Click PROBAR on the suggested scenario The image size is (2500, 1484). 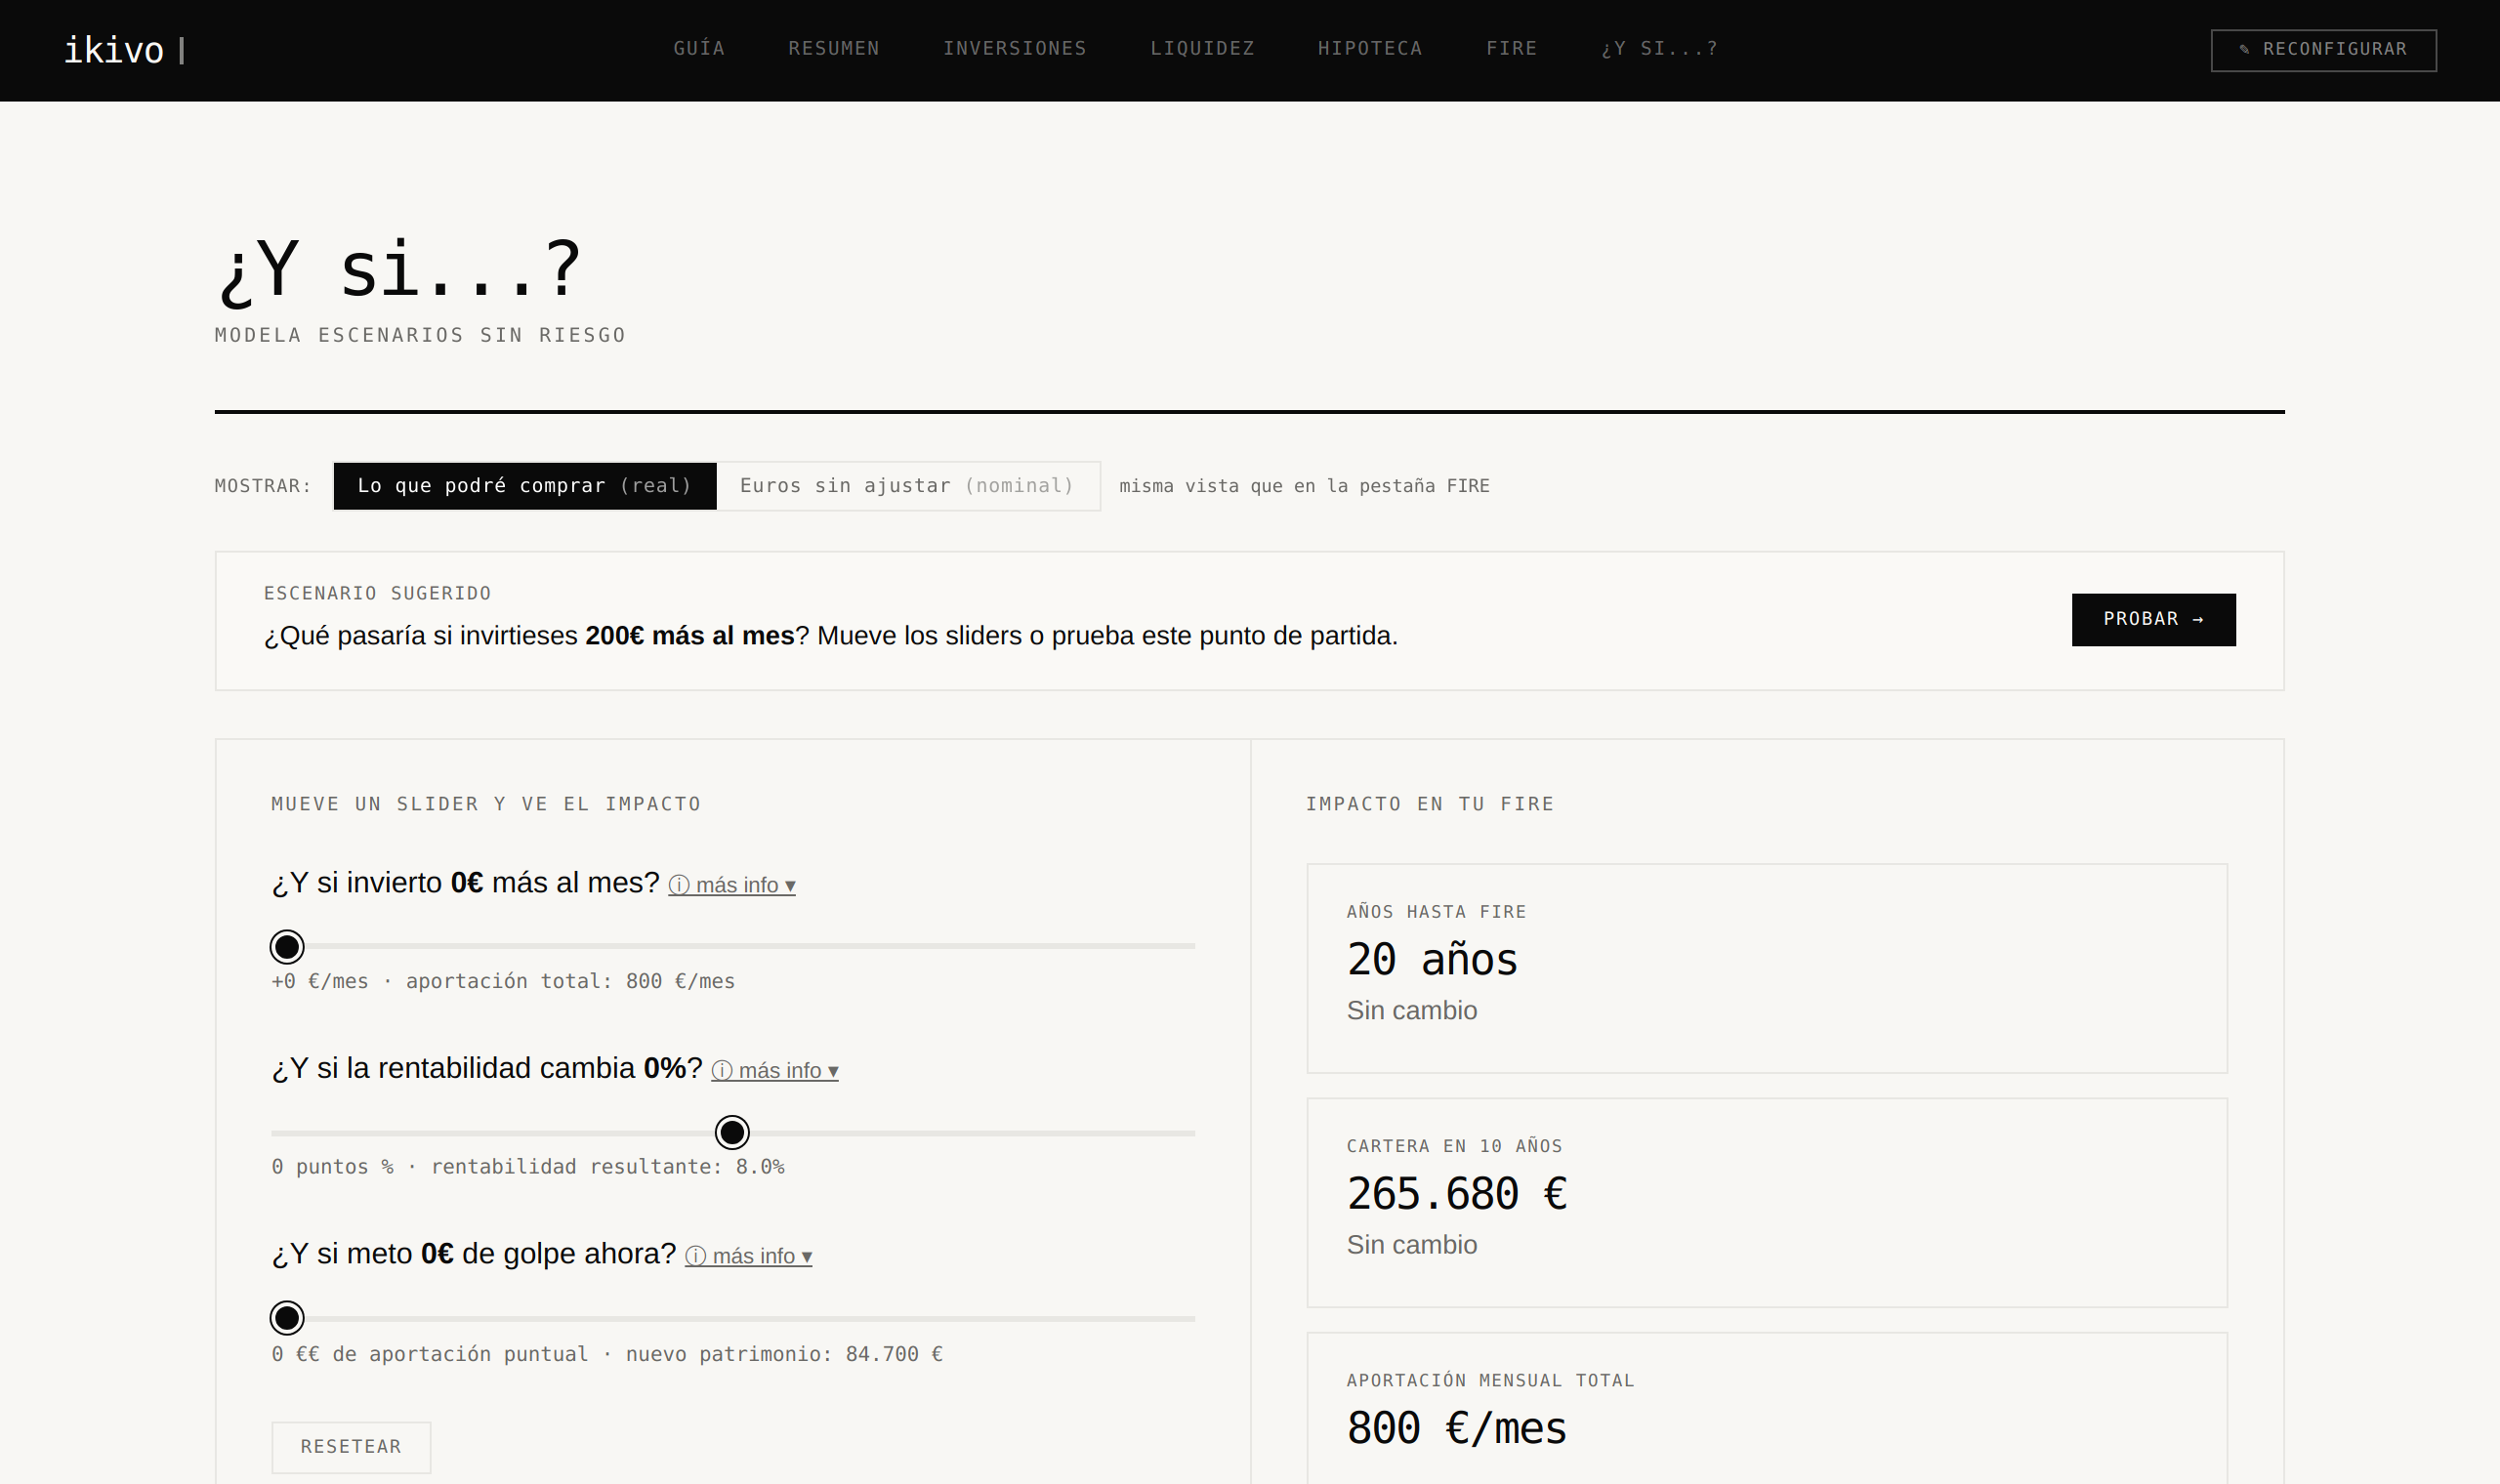tap(2153, 619)
